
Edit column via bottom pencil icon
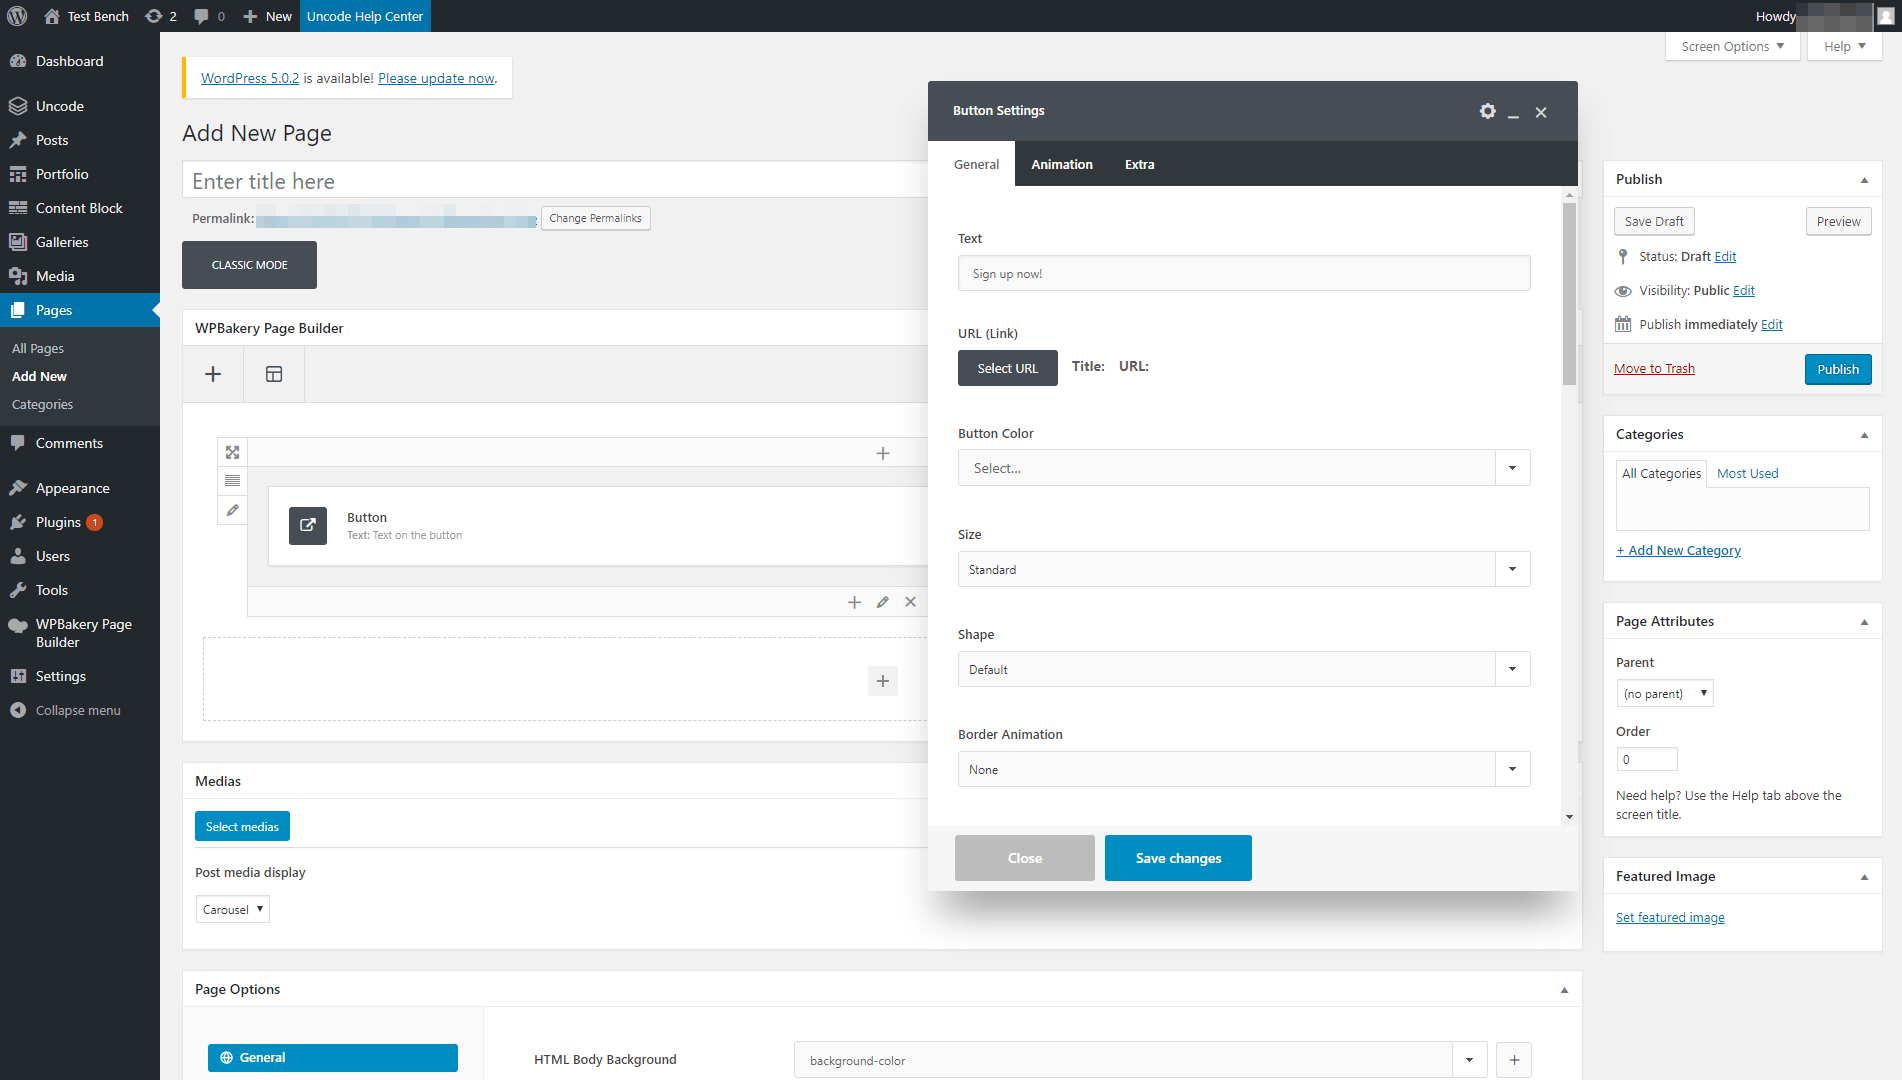[882, 602]
